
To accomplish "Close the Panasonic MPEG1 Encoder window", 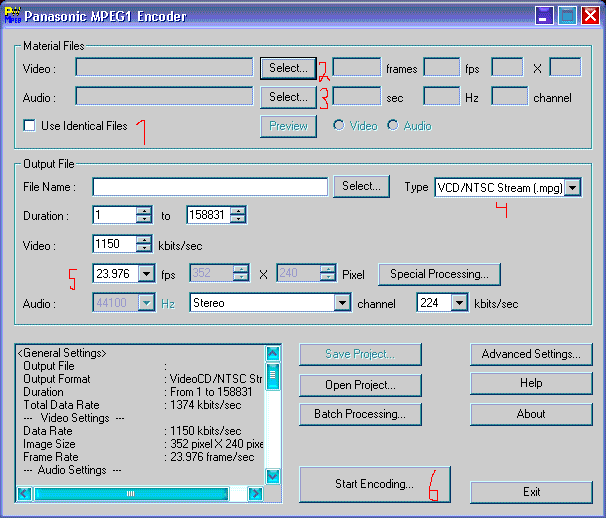I will click(x=591, y=16).
